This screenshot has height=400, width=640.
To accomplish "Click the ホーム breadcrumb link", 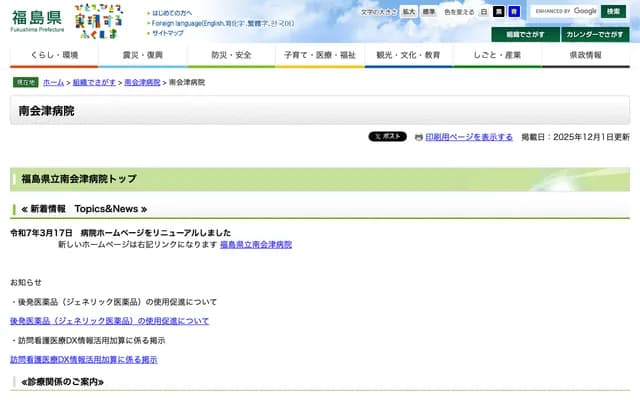I will (53, 82).
